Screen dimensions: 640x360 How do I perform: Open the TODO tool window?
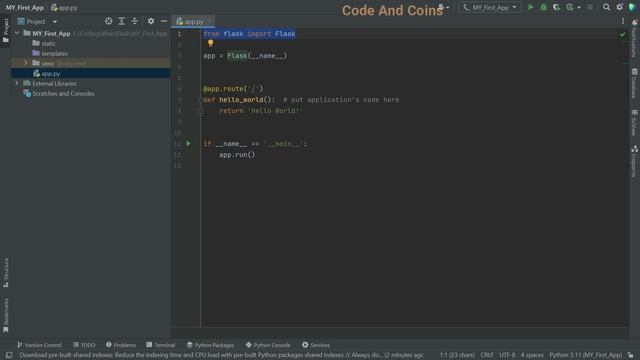(x=84, y=345)
